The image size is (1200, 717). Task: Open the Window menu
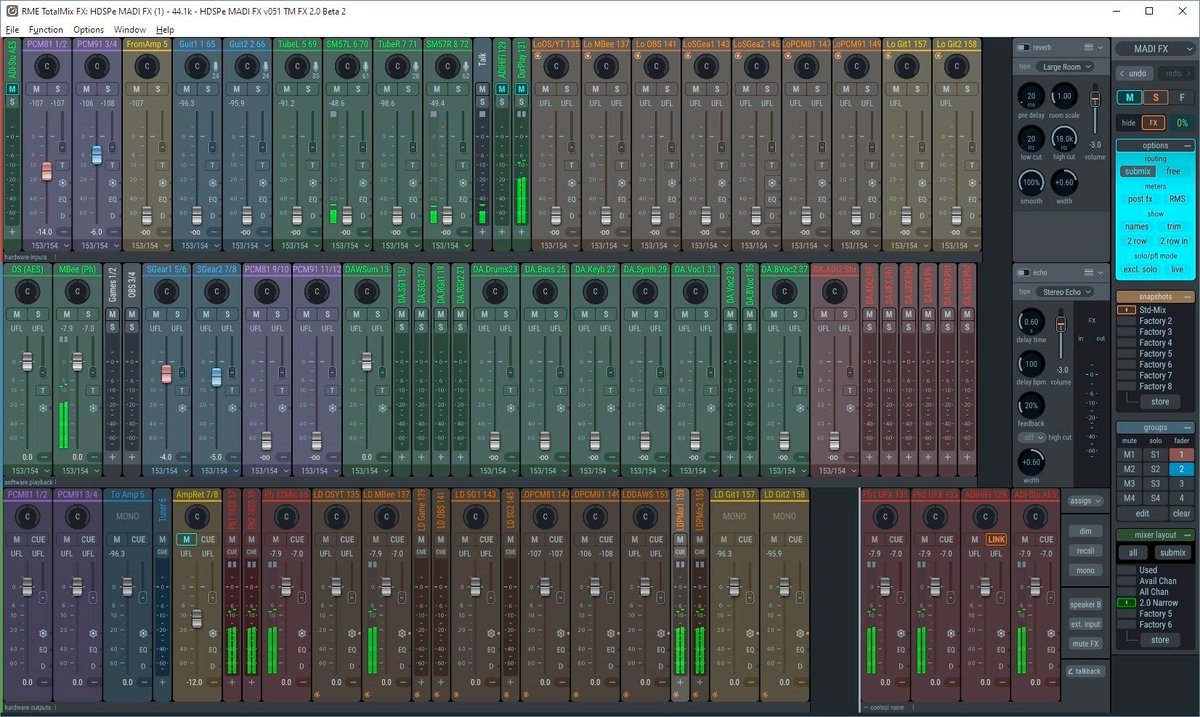(130, 30)
